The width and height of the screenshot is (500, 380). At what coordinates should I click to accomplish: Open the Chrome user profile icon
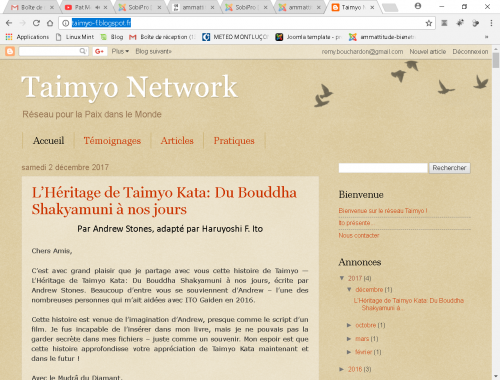point(418,6)
